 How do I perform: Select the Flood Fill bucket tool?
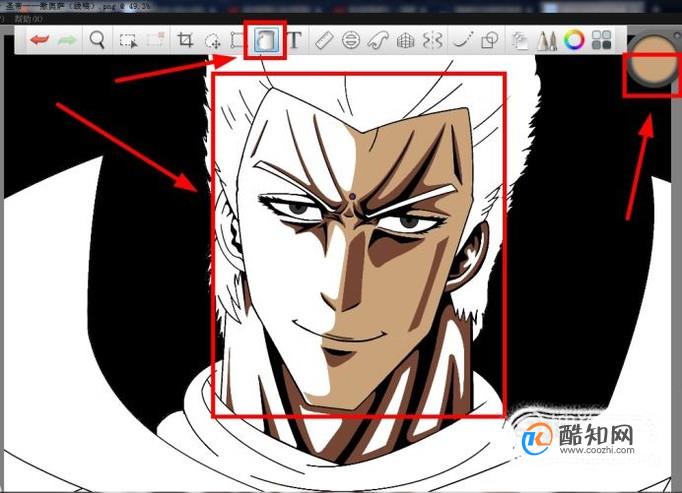point(265,40)
